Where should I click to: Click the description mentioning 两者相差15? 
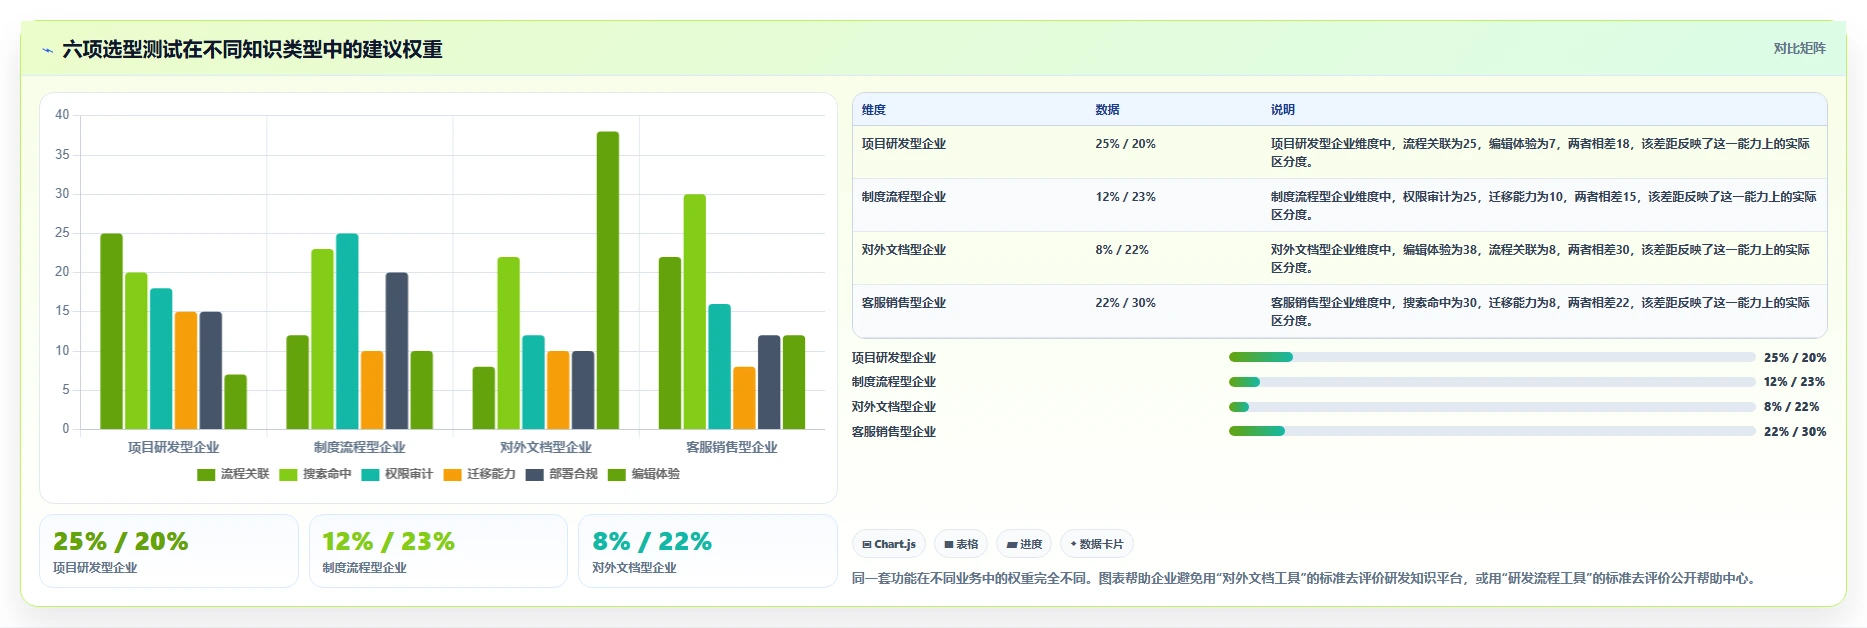pos(1543,205)
